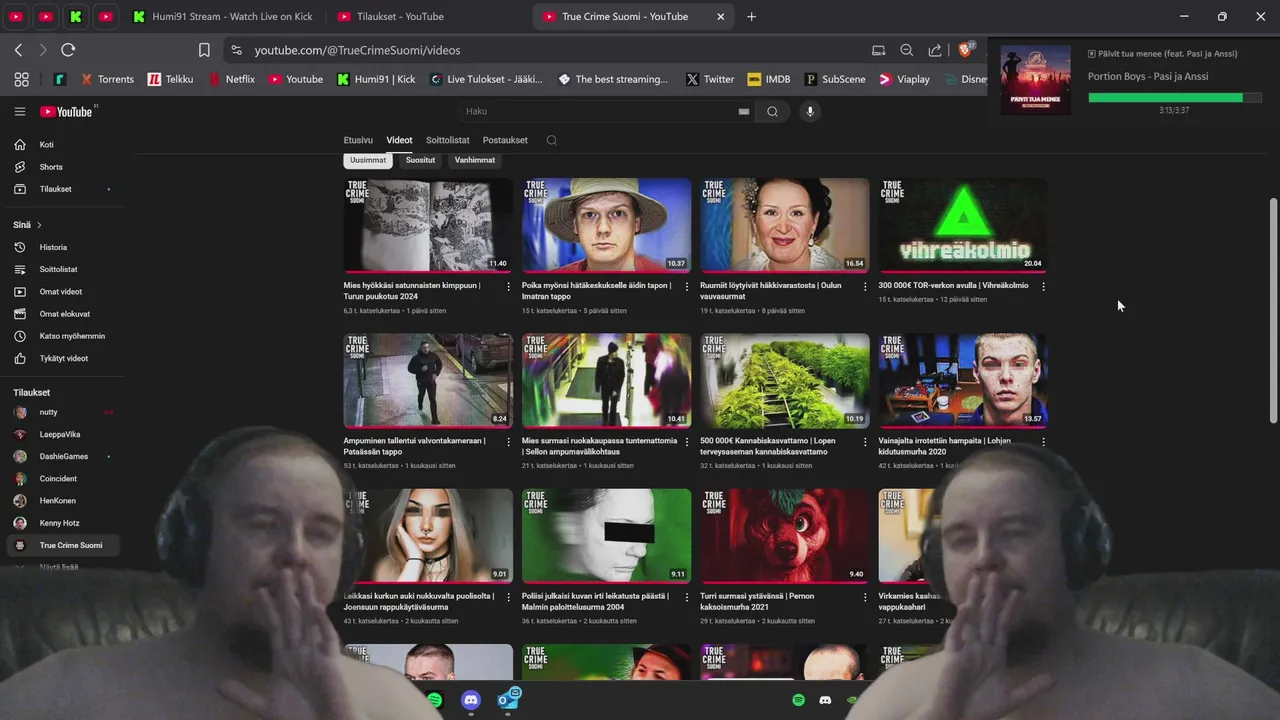Open the Oulun vauvasurmat video thumbnail

[x=784, y=225]
